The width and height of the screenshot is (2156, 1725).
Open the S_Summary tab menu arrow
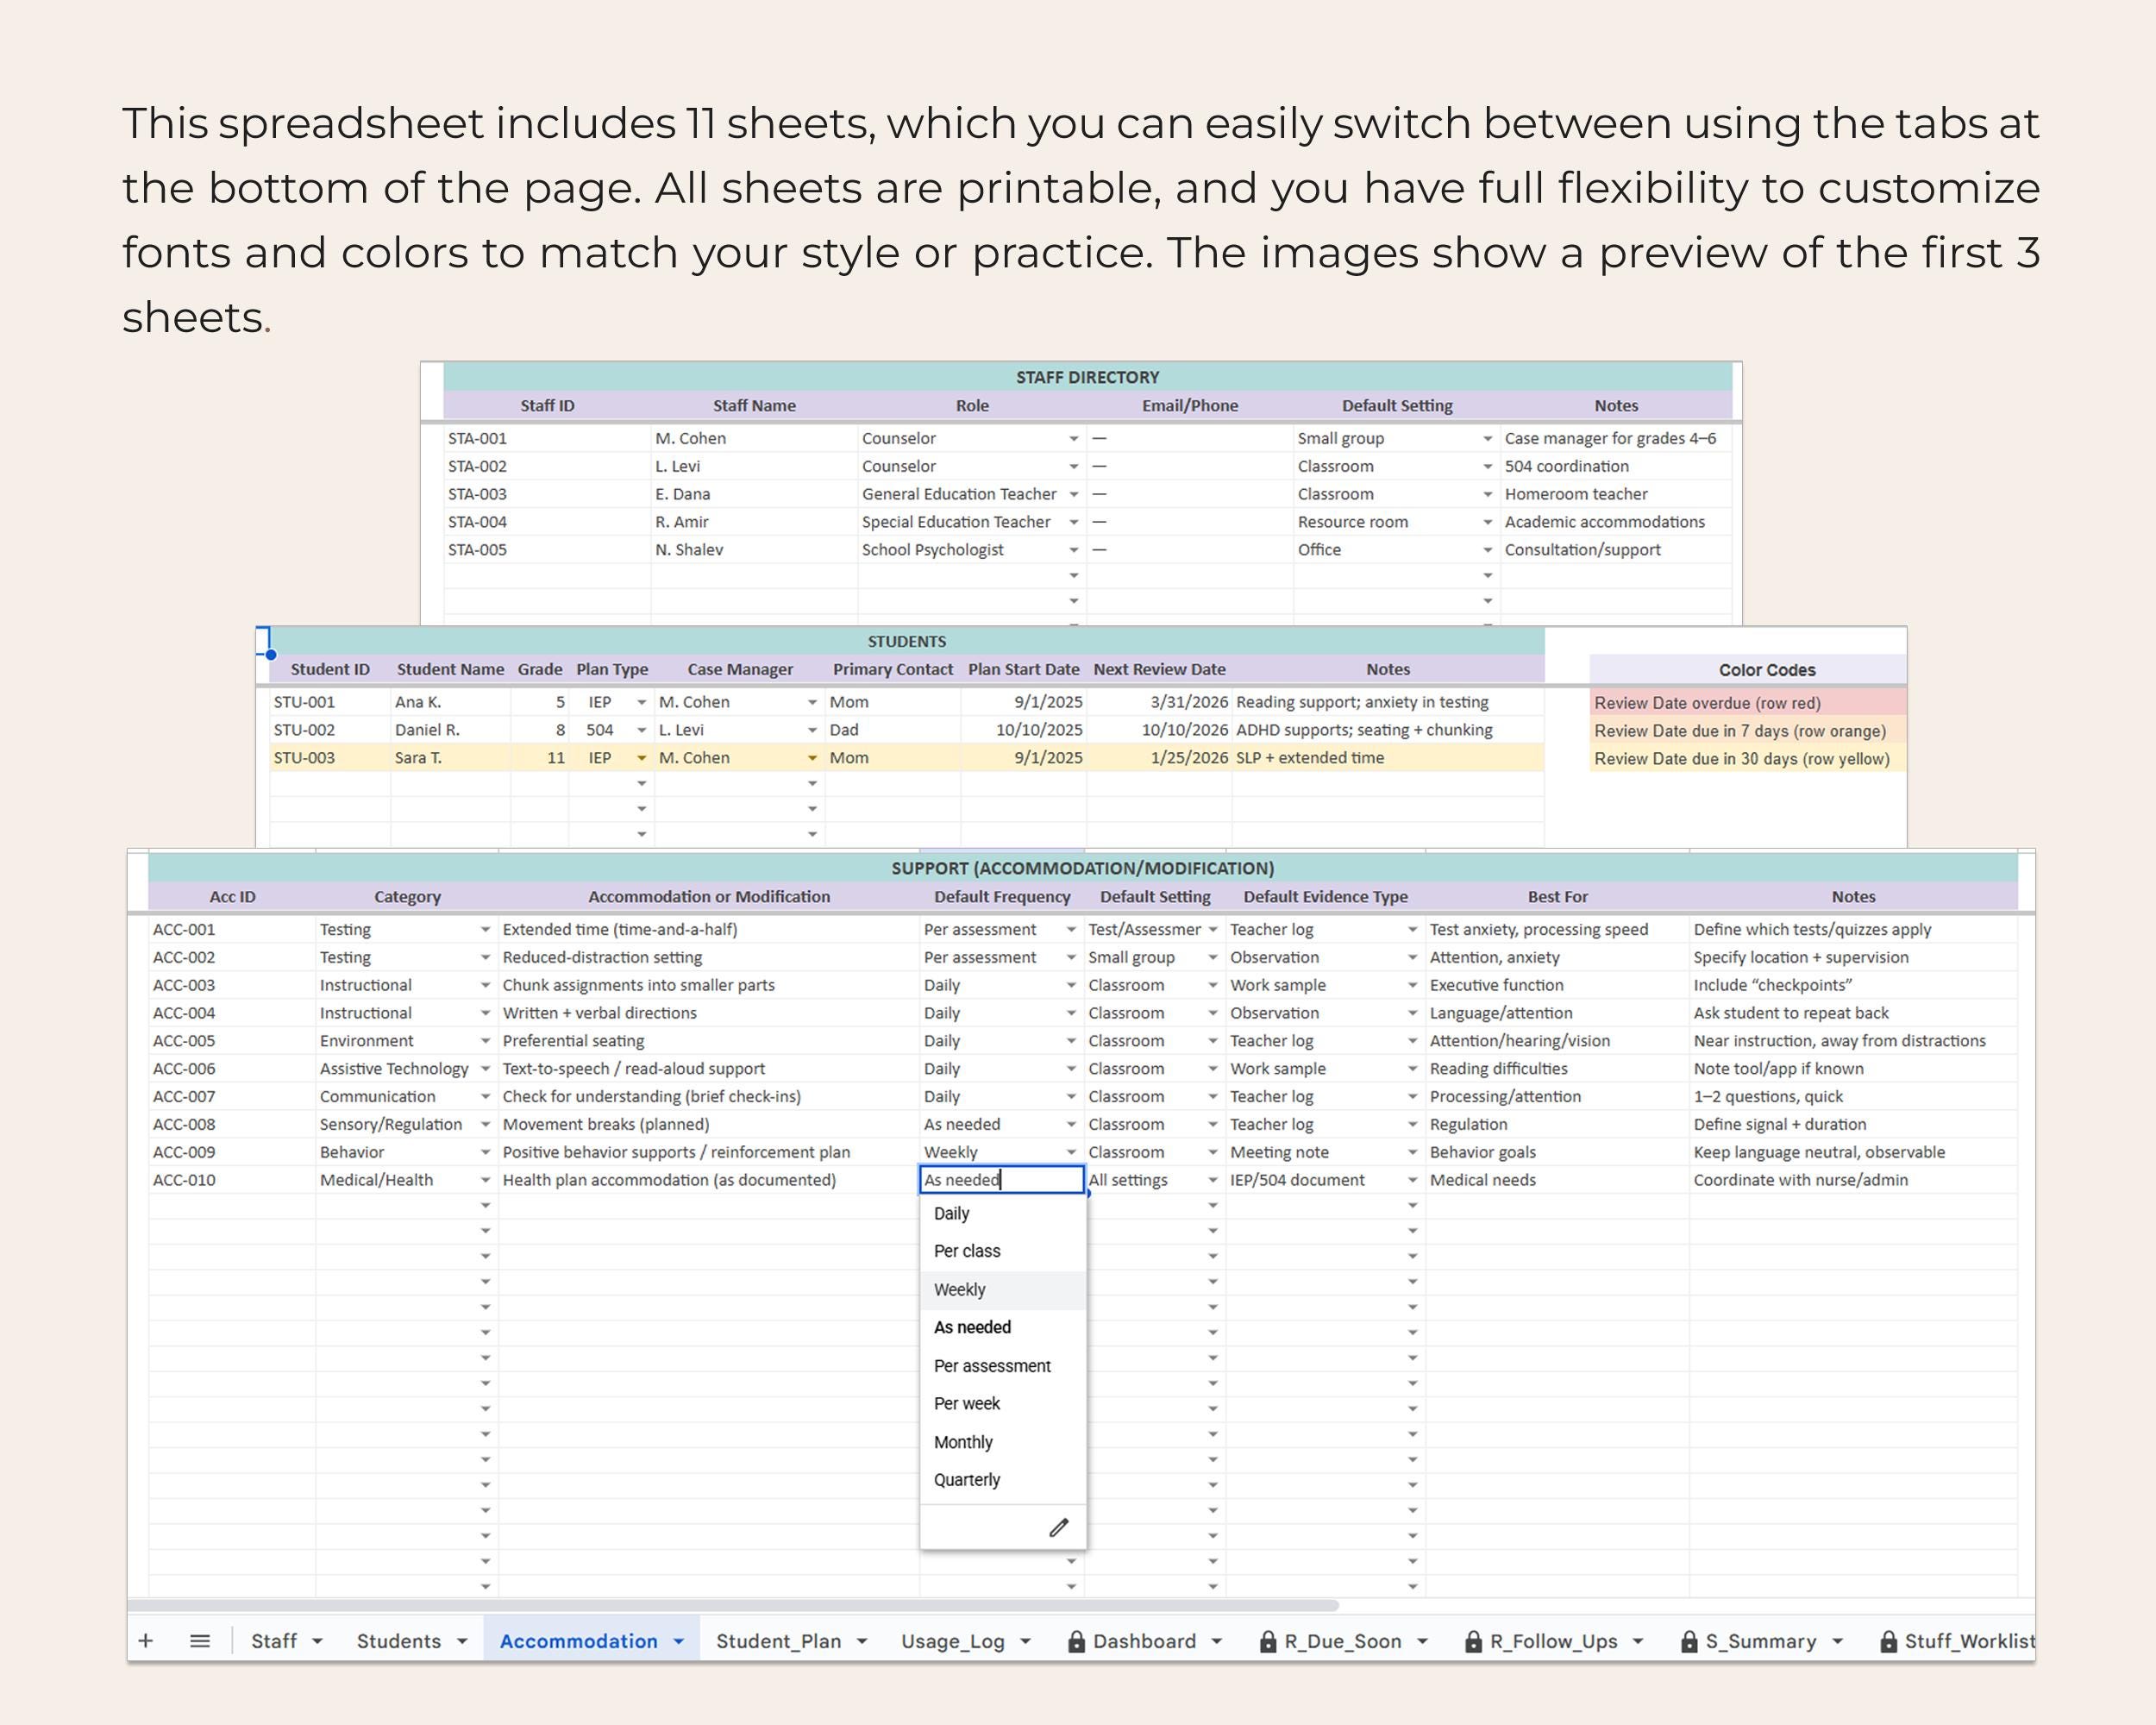click(1837, 1642)
